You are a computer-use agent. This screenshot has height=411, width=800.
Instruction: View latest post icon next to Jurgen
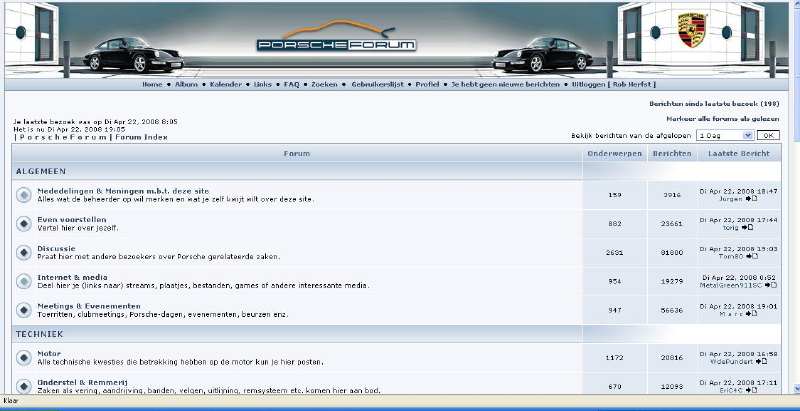751,198
